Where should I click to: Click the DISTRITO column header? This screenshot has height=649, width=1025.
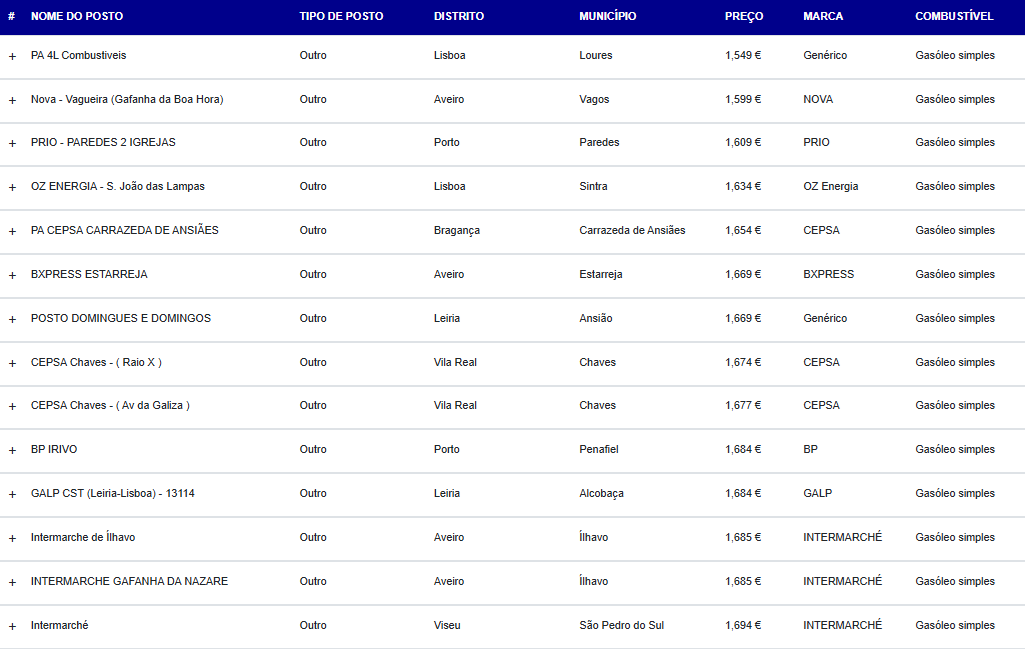click(459, 16)
